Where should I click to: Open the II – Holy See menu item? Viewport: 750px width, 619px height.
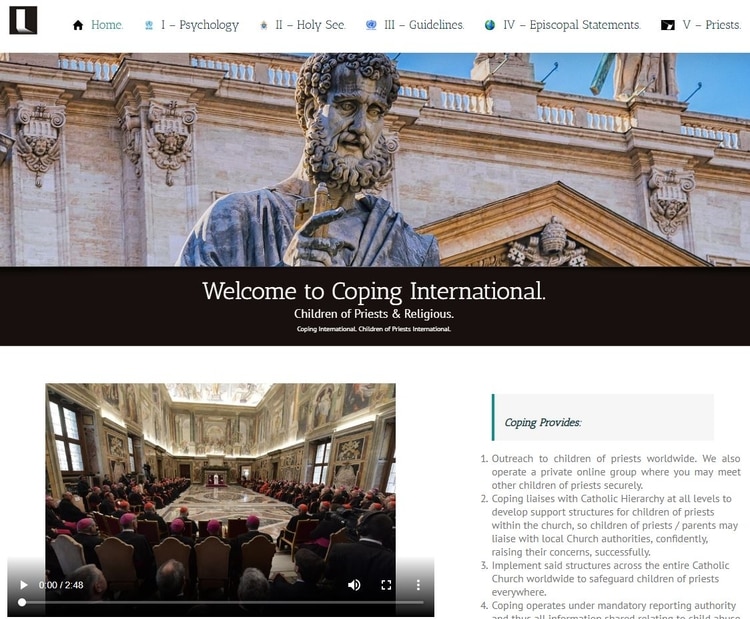tap(310, 25)
